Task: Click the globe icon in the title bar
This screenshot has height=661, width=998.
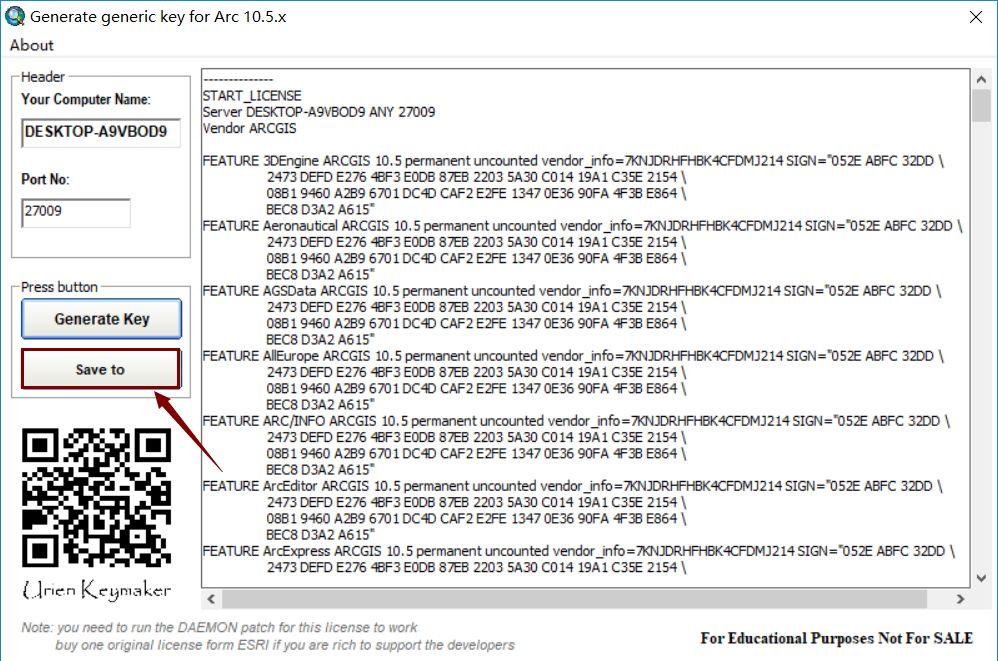Action: coord(16,17)
